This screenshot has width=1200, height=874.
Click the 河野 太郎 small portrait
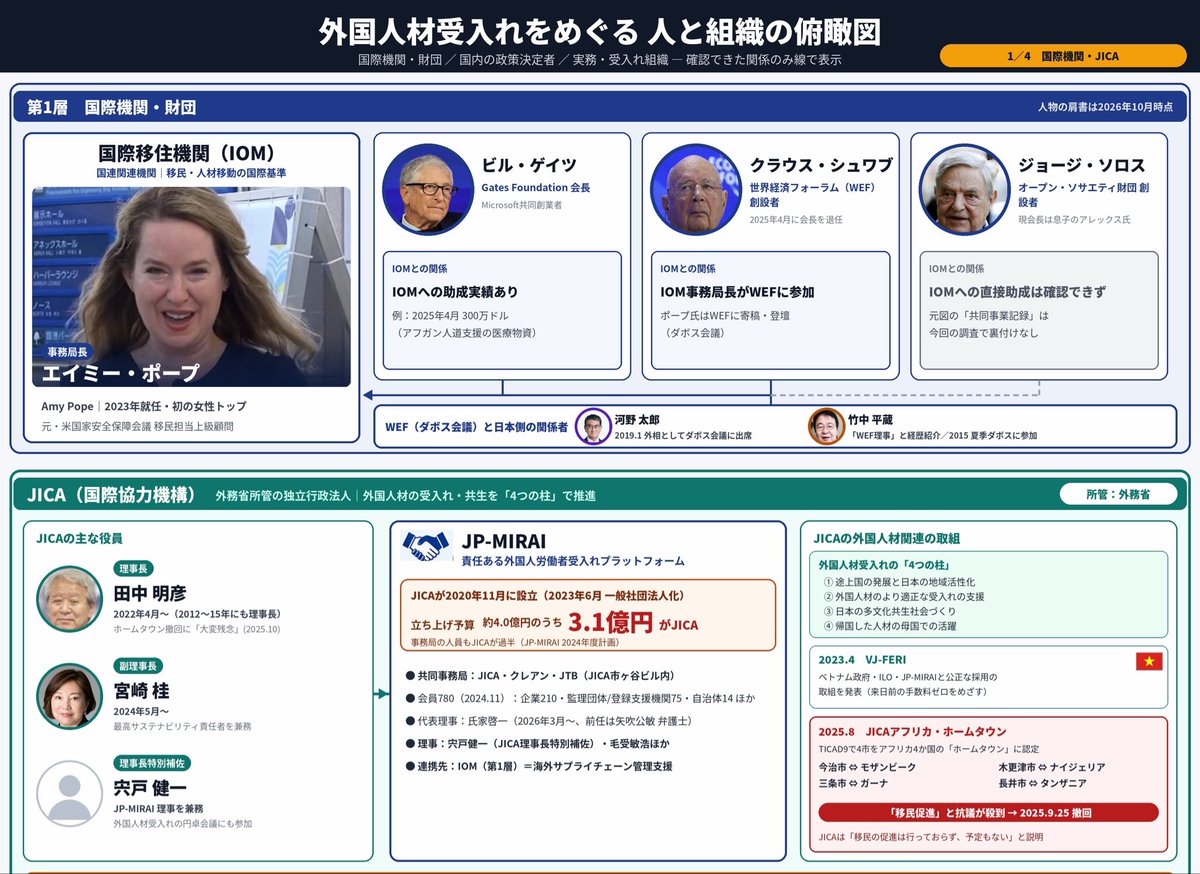[x=593, y=427]
